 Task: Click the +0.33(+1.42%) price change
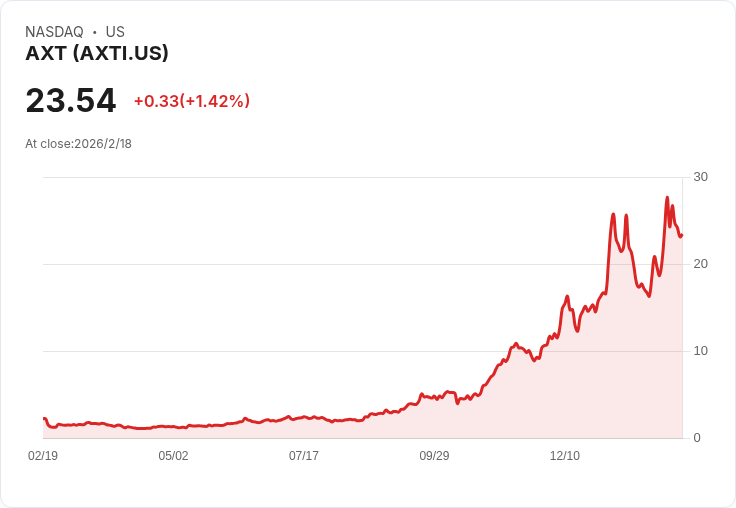pyautogui.click(x=192, y=101)
